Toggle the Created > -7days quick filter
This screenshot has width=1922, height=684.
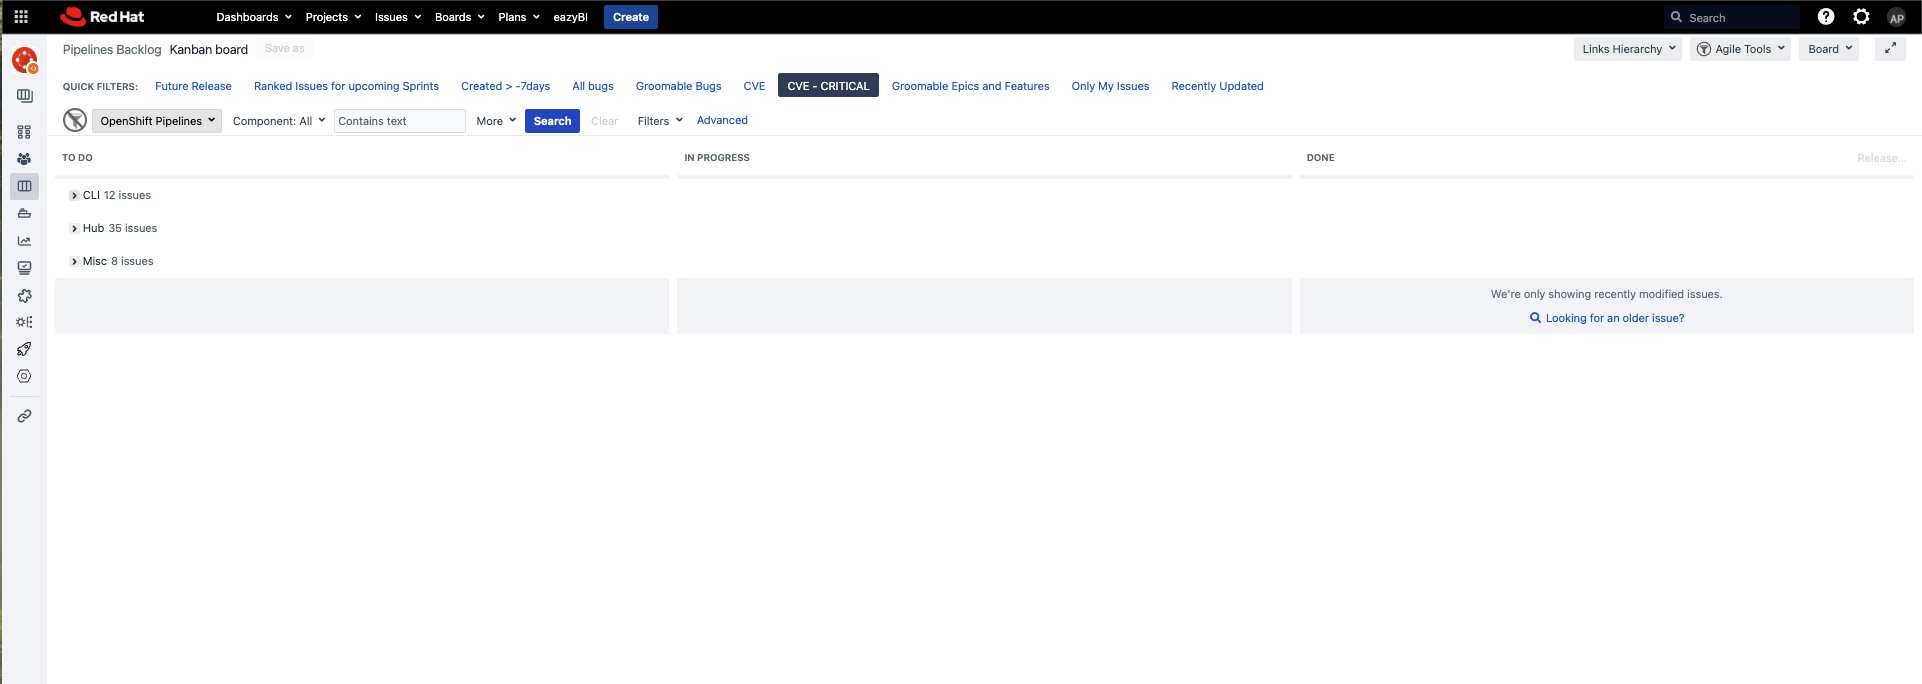[505, 86]
